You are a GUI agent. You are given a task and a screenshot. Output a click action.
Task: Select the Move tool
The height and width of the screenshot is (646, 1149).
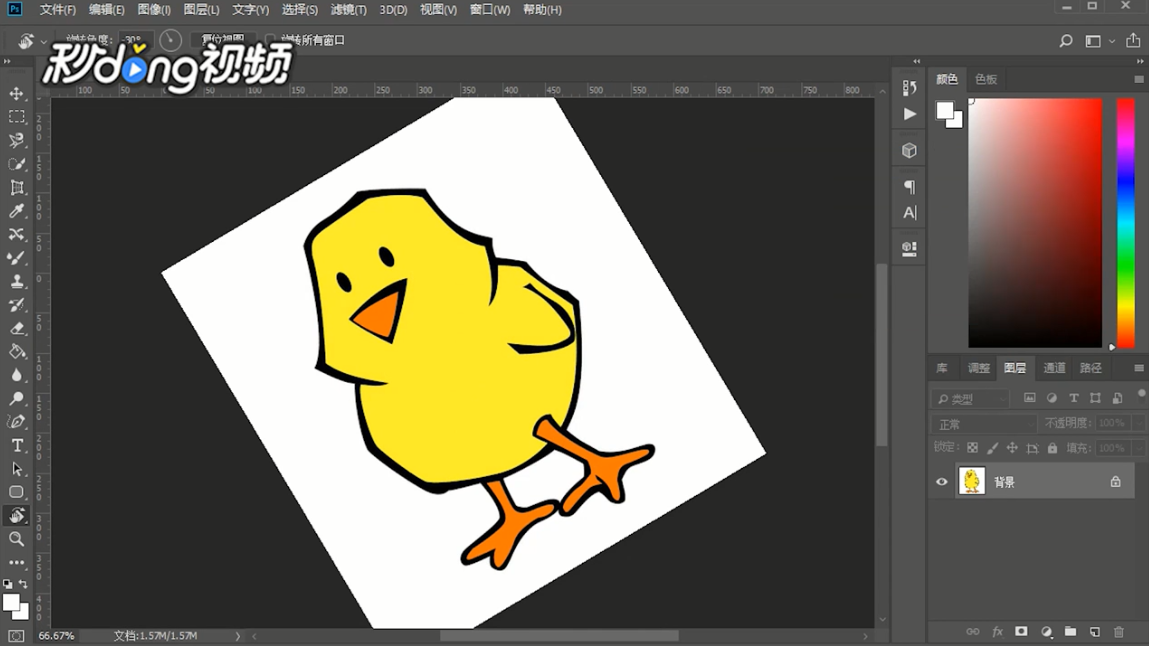[x=17, y=94]
